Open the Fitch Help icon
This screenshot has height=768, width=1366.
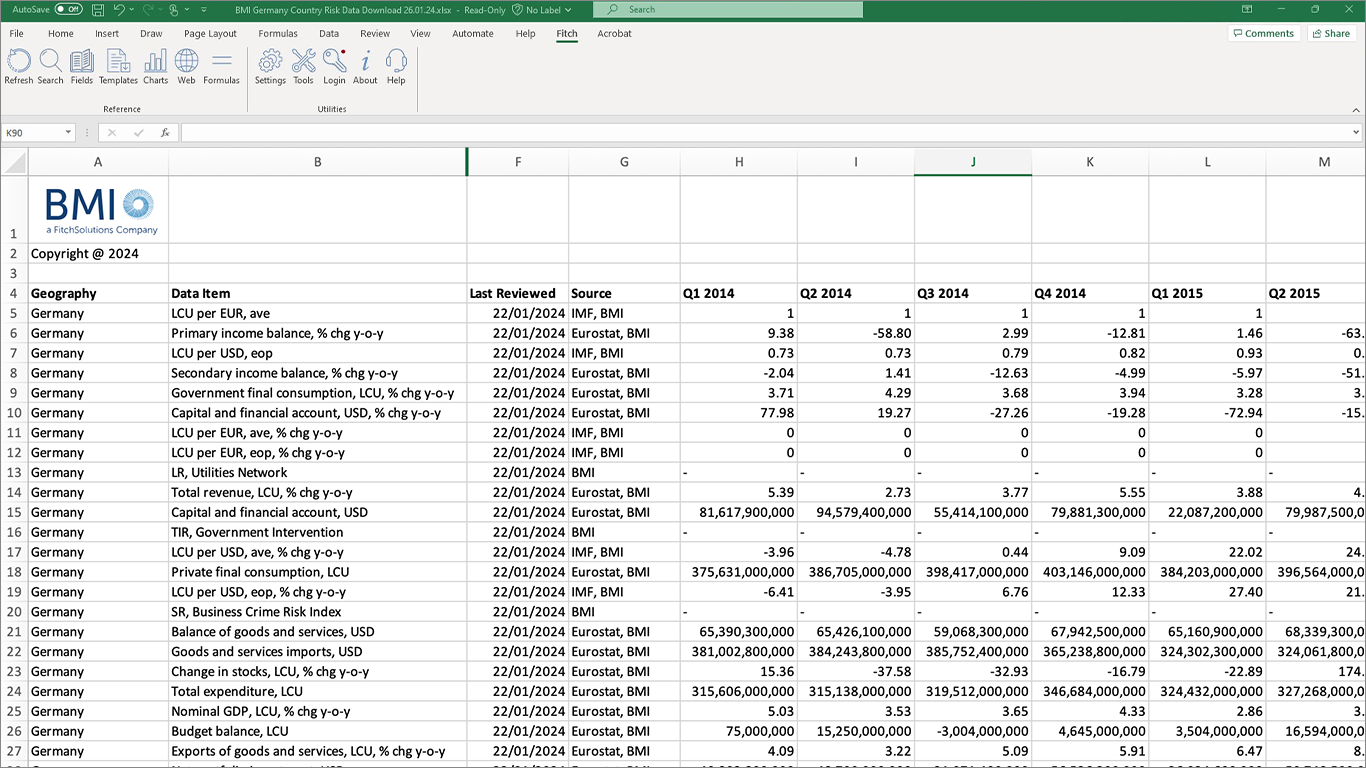396,66
